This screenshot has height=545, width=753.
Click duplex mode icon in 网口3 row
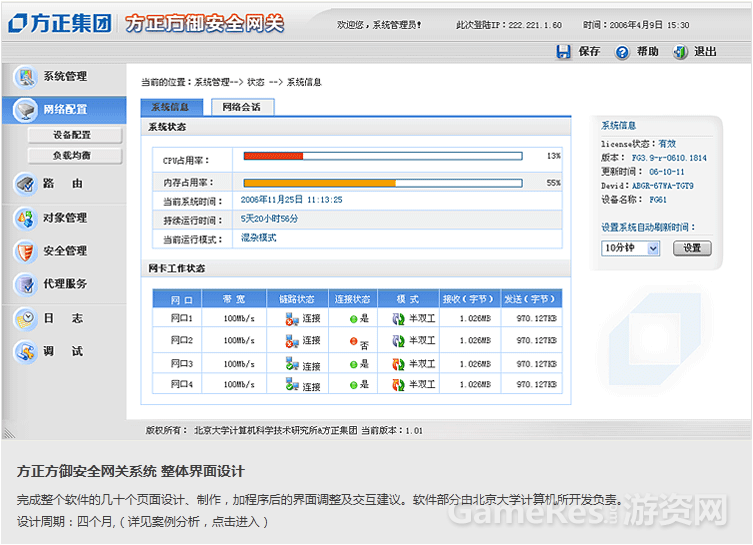pos(399,364)
